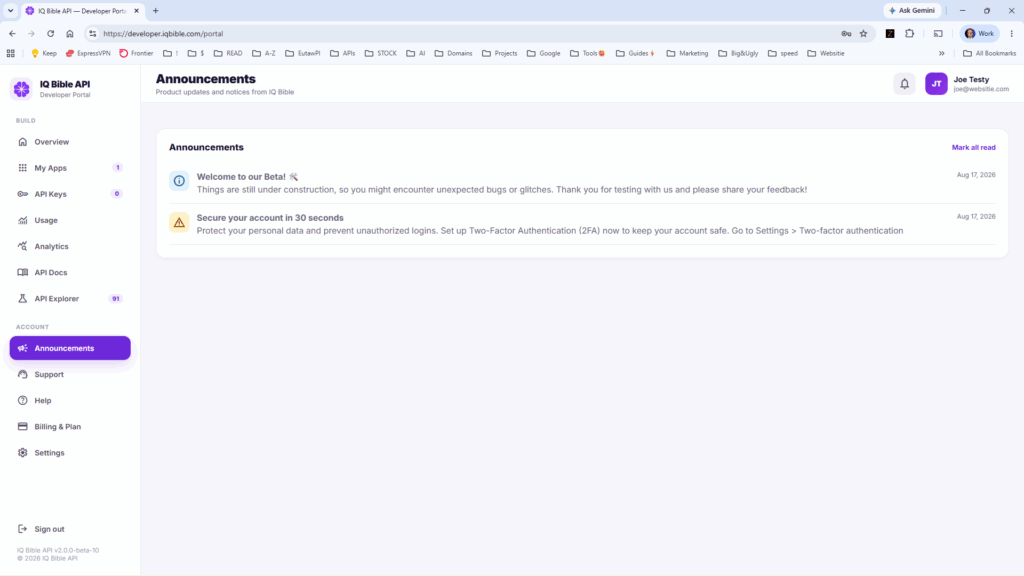The width and height of the screenshot is (1024, 576).
Task: Expand the STOCK bookmarks folder
Action: click(x=381, y=54)
